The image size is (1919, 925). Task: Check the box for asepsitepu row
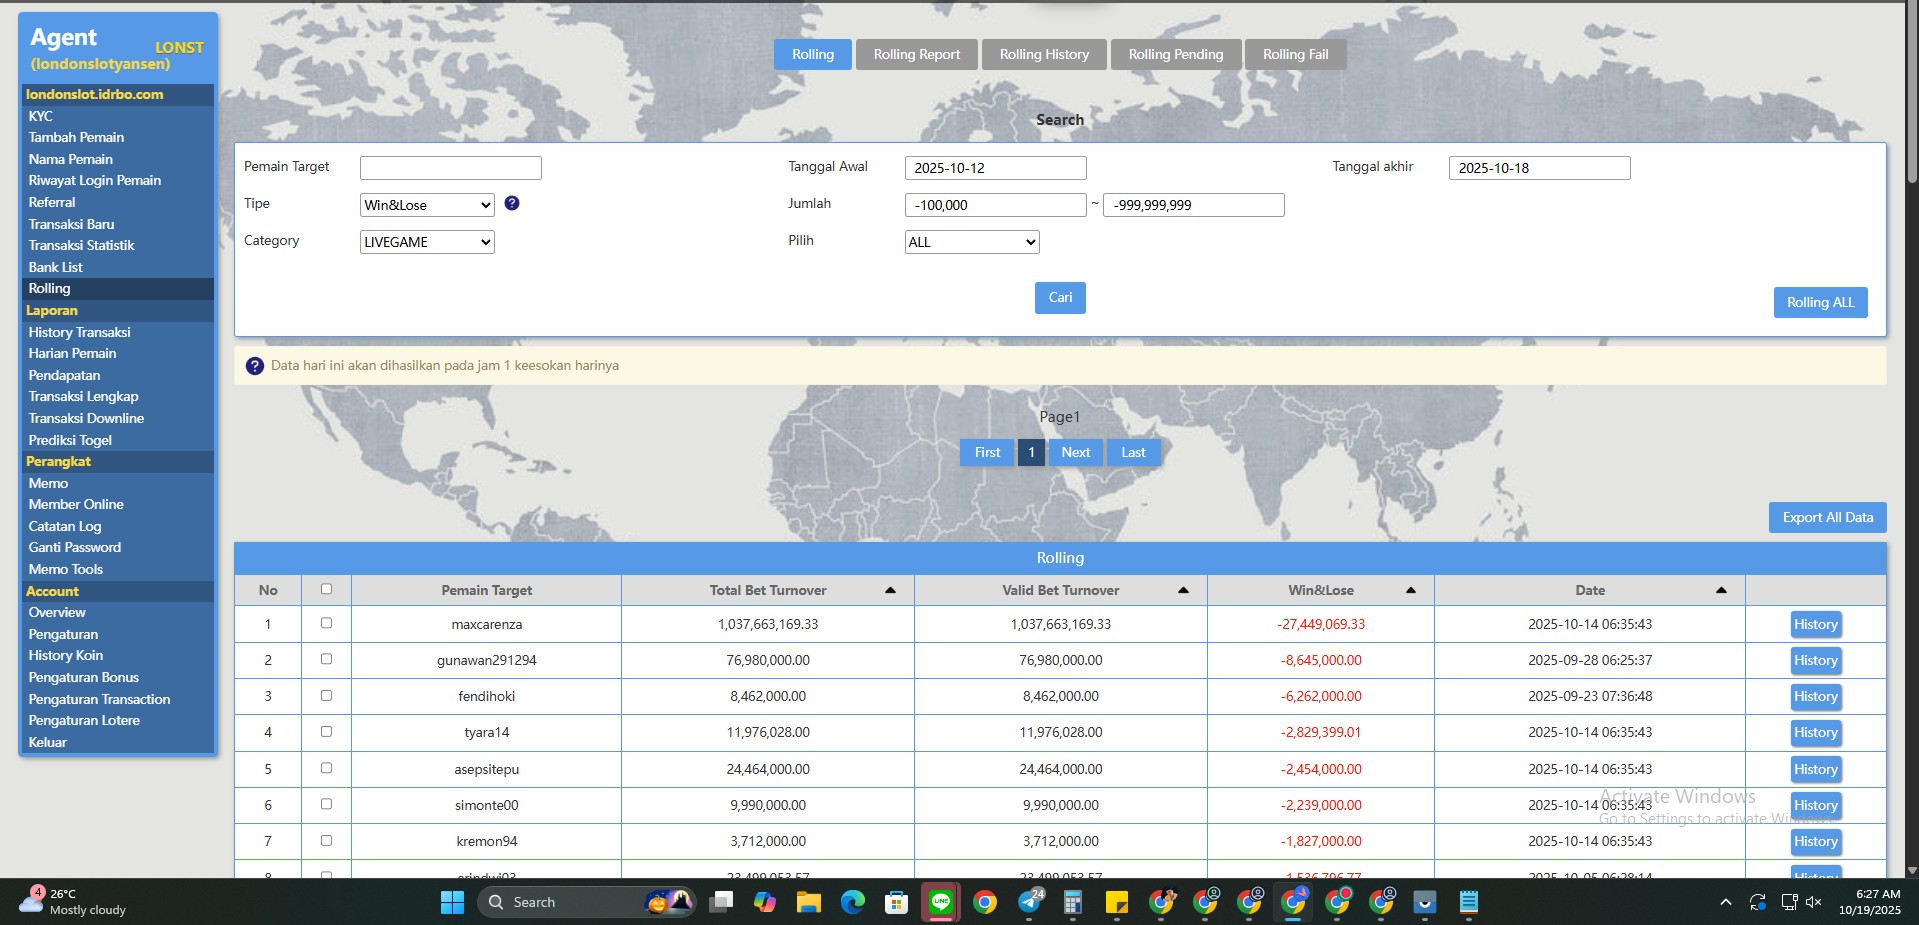coord(326,768)
